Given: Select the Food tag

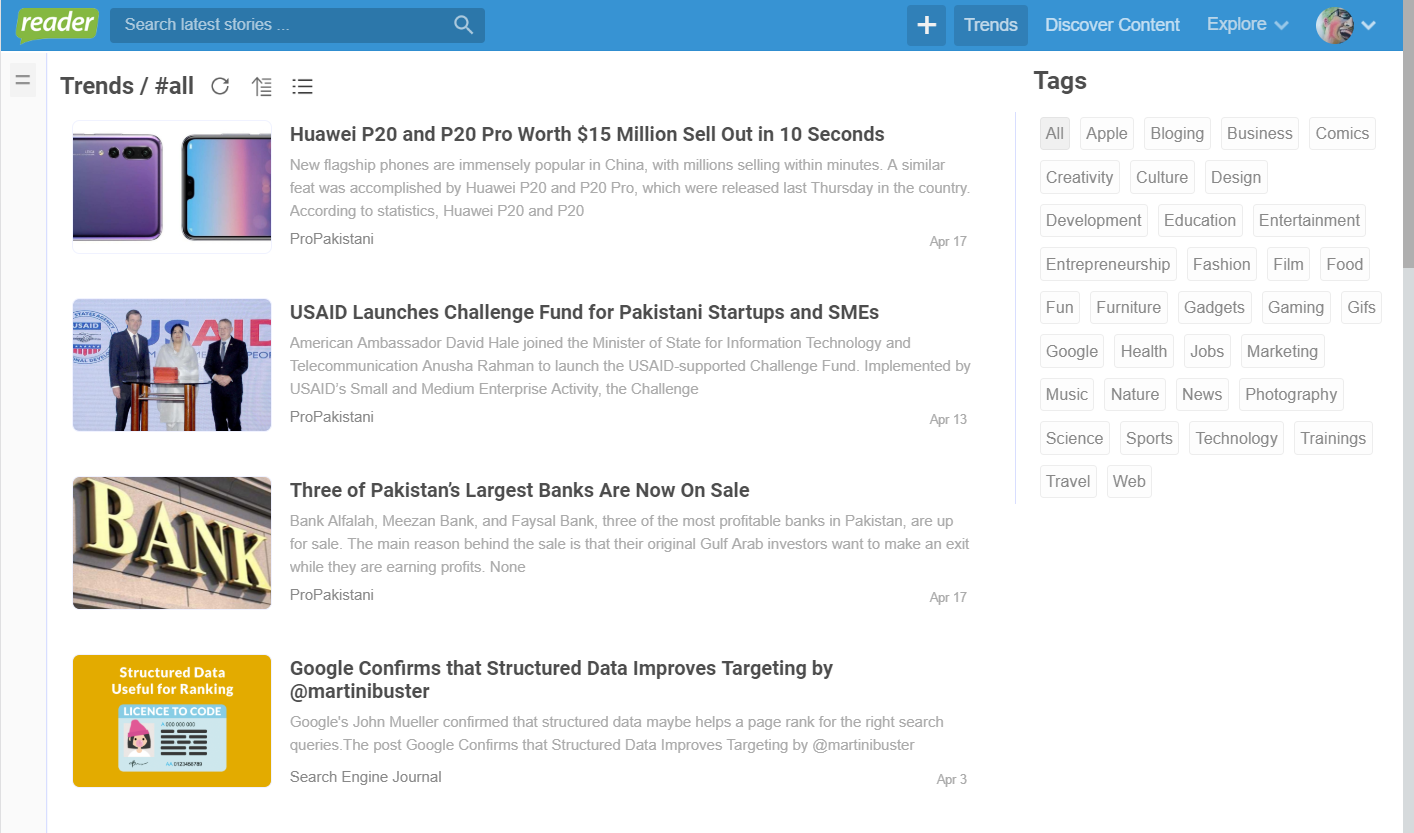Looking at the screenshot, I should 1345,264.
